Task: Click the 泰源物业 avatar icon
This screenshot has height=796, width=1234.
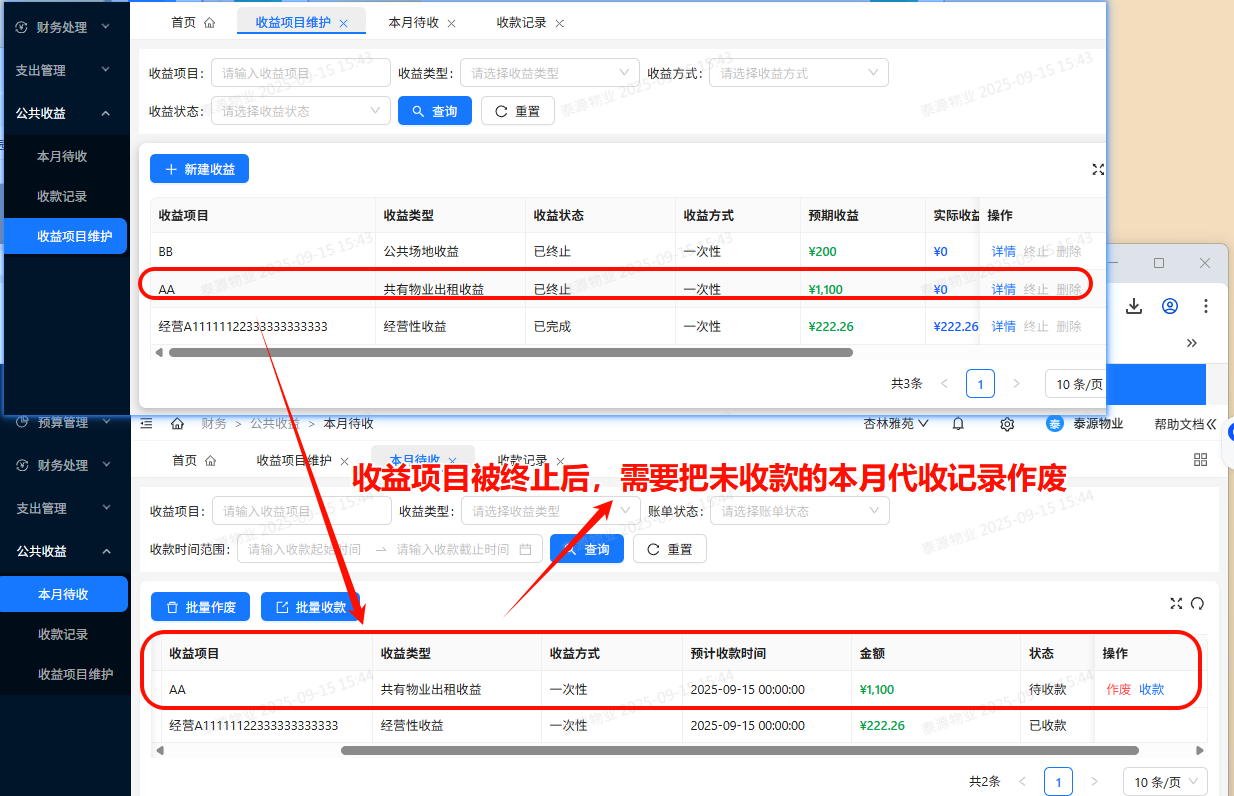Action: click(1056, 423)
